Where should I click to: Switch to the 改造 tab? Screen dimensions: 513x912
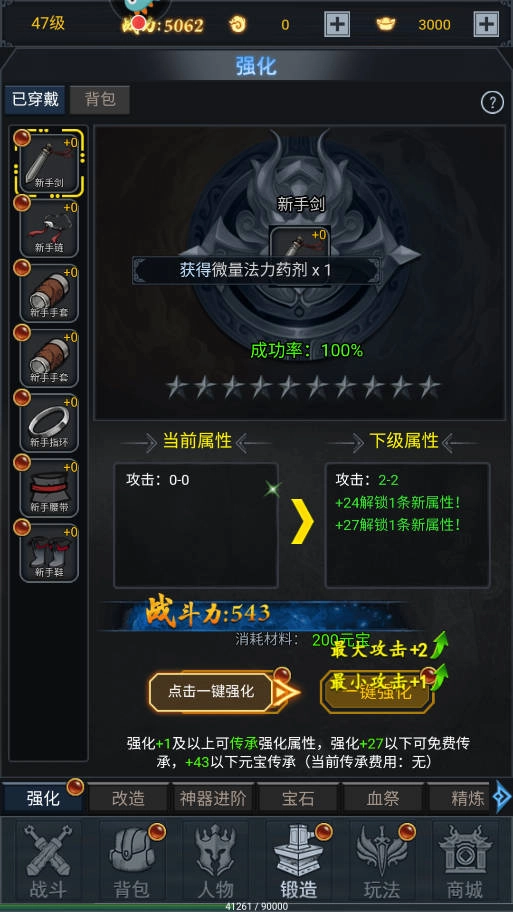[x=128, y=798]
